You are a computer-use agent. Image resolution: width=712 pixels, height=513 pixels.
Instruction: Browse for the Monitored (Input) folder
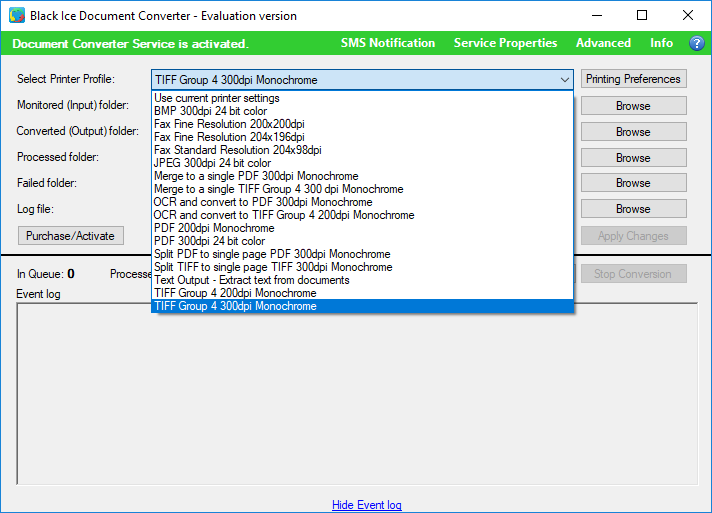pyautogui.click(x=633, y=106)
